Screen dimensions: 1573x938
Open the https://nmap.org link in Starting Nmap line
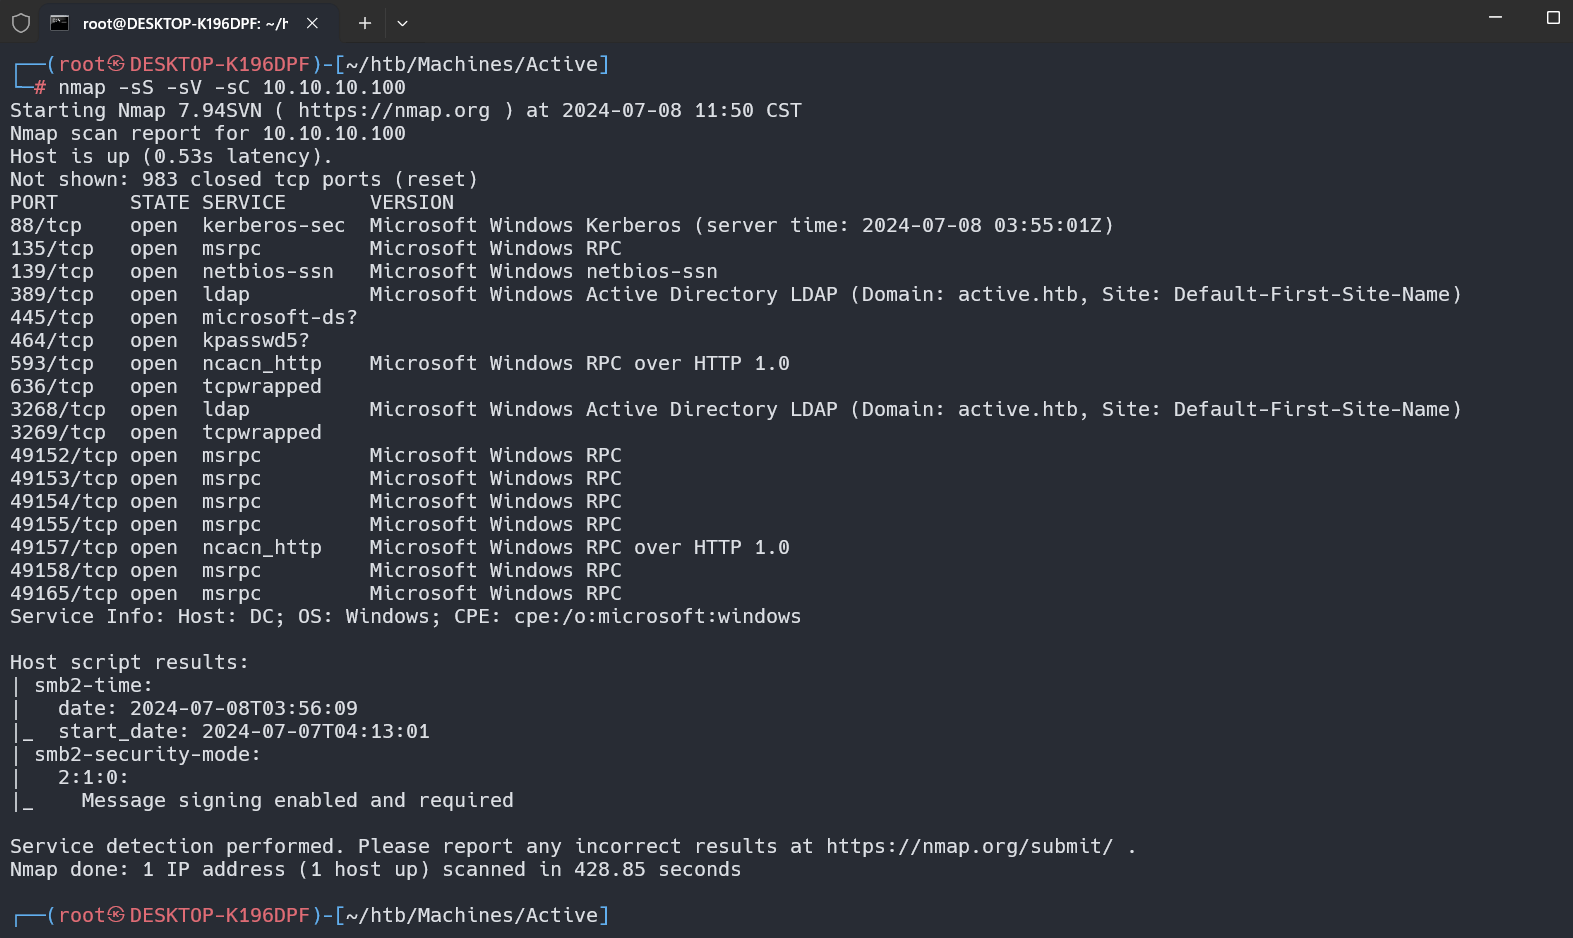click(394, 111)
